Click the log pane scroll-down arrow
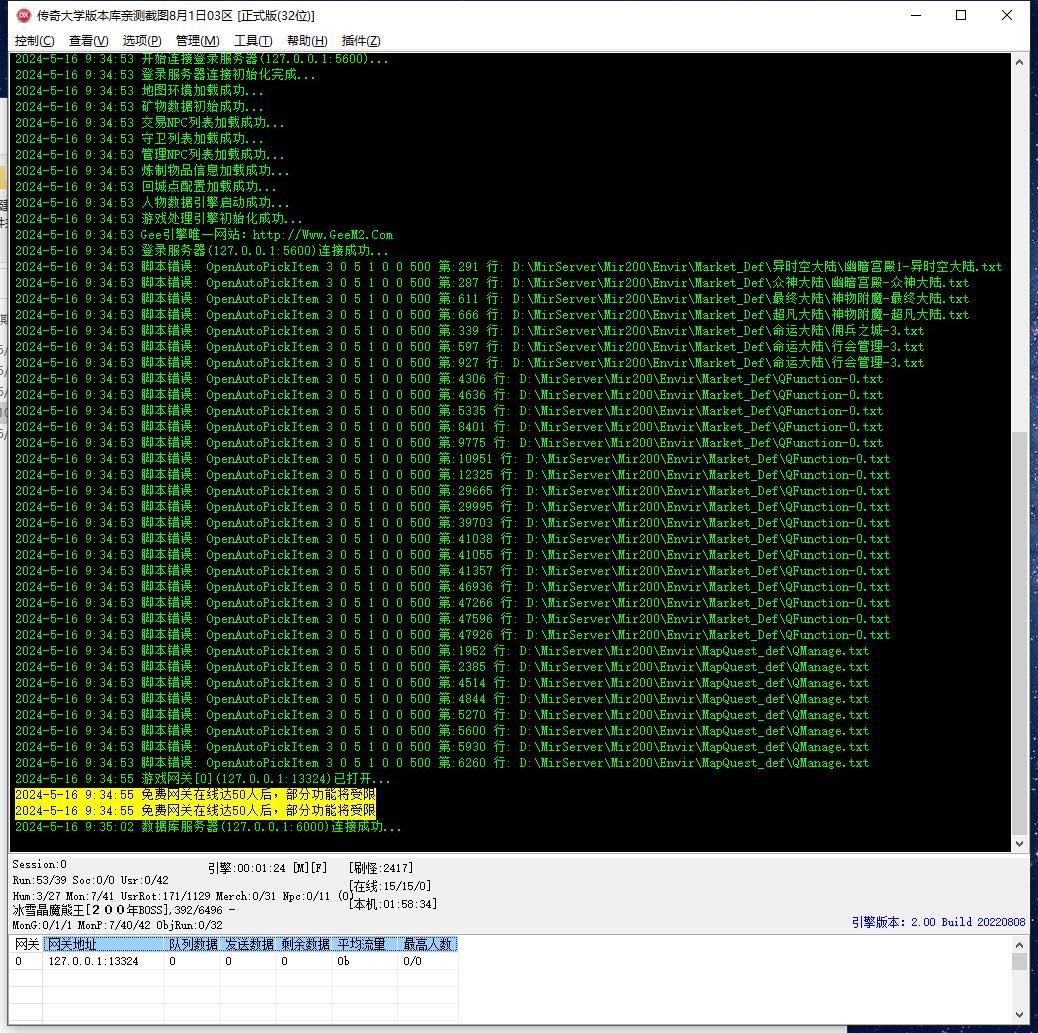Screen dimensions: 1038x1033 [x=1019, y=844]
